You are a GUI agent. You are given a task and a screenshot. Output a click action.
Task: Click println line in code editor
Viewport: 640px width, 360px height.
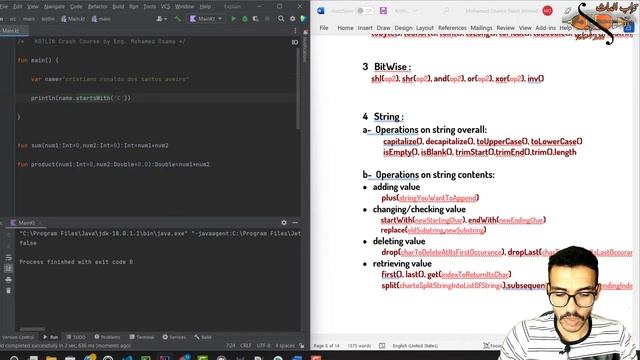click(81, 98)
